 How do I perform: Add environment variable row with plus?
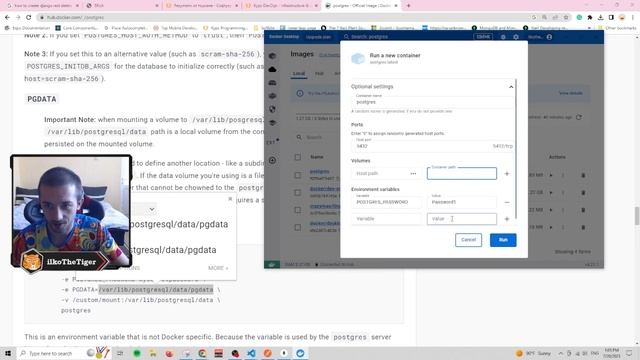(507, 219)
